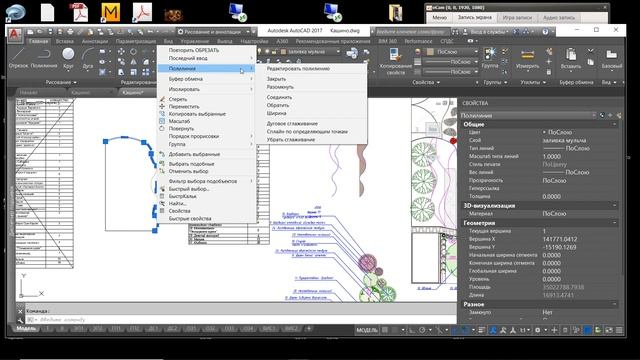
Task: Expand the Рисование panel flyout
Action: (61, 82)
